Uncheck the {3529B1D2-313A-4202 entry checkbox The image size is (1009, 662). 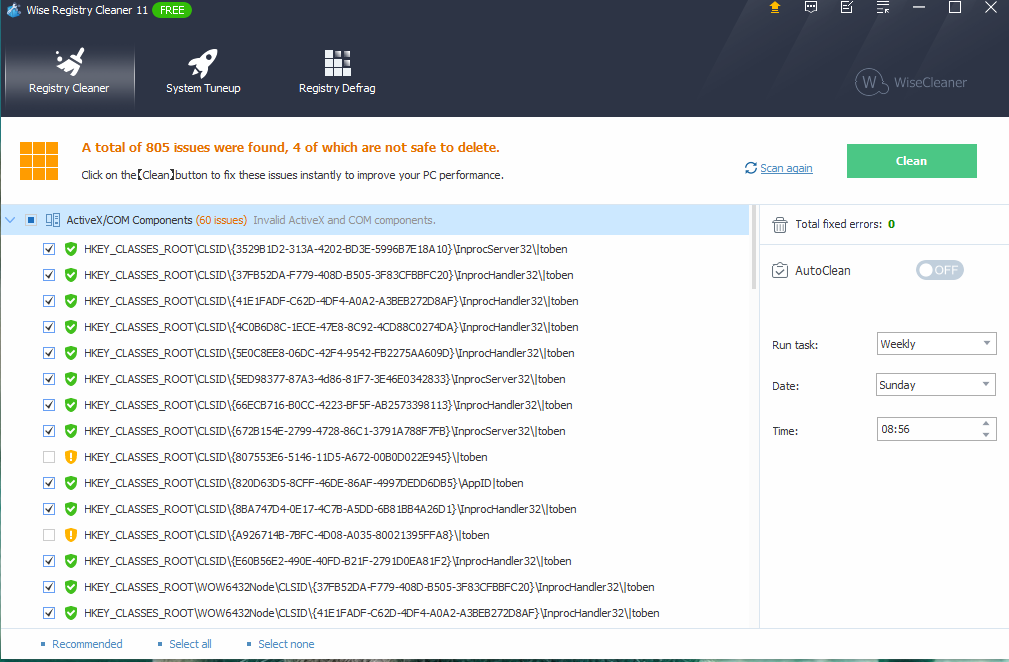(49, 249)
